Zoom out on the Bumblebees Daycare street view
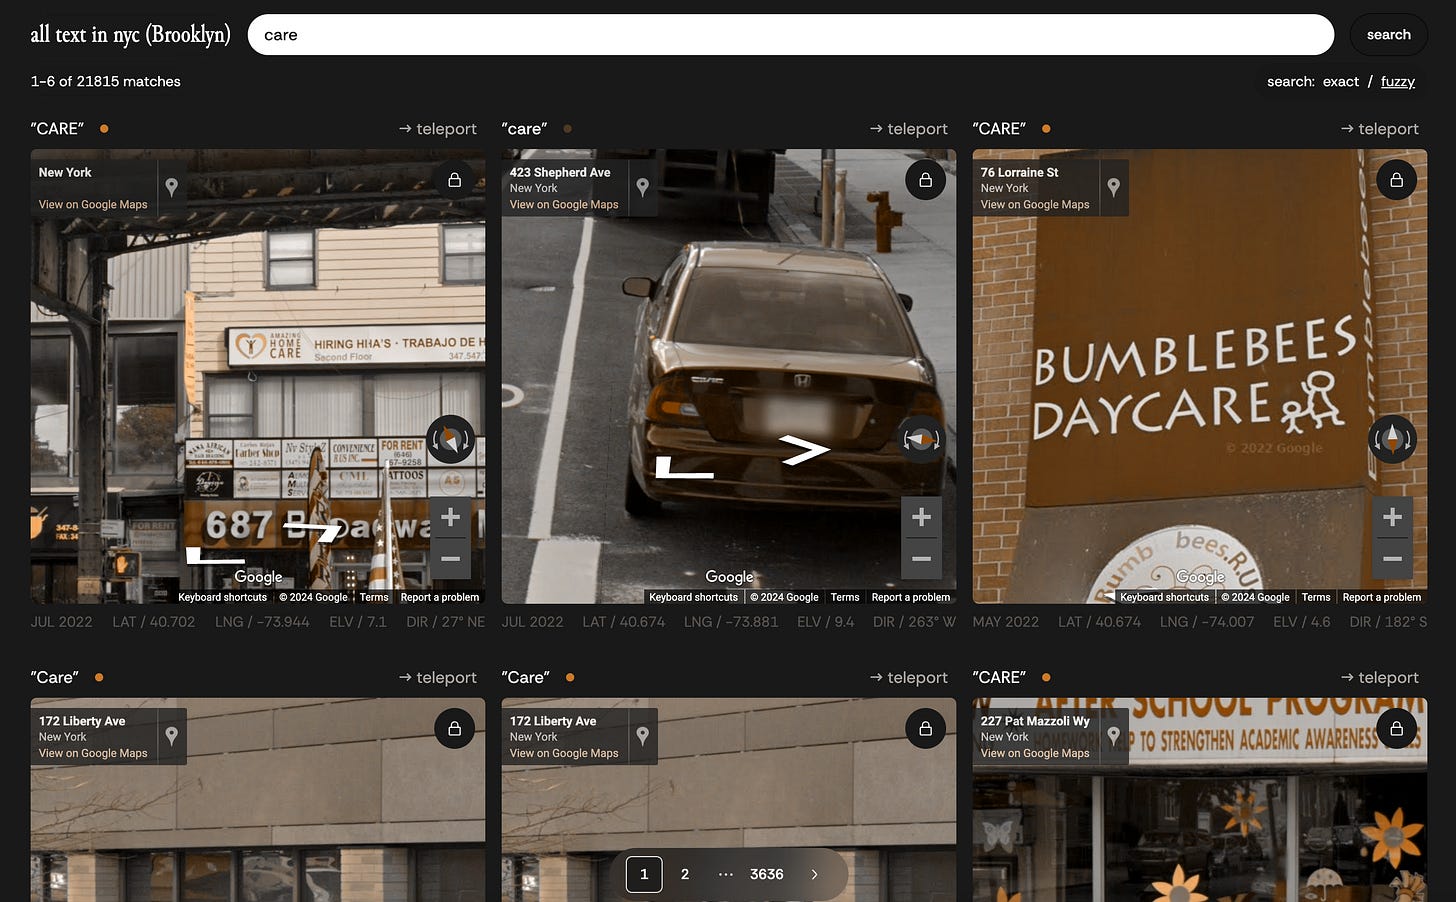 (1393, 558)
